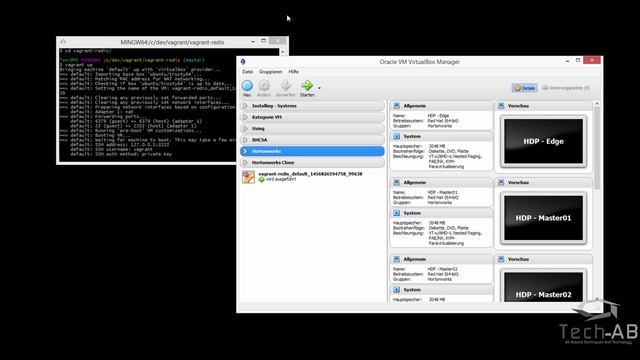Expand the RHCSA group

click(x=312, y=140)
